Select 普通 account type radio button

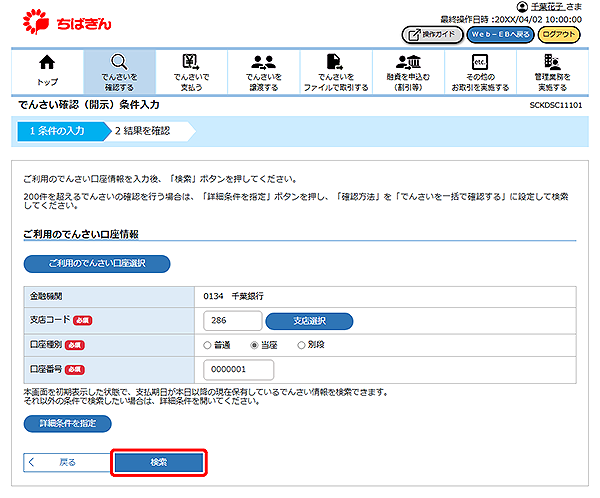click(x=208, y=345)
